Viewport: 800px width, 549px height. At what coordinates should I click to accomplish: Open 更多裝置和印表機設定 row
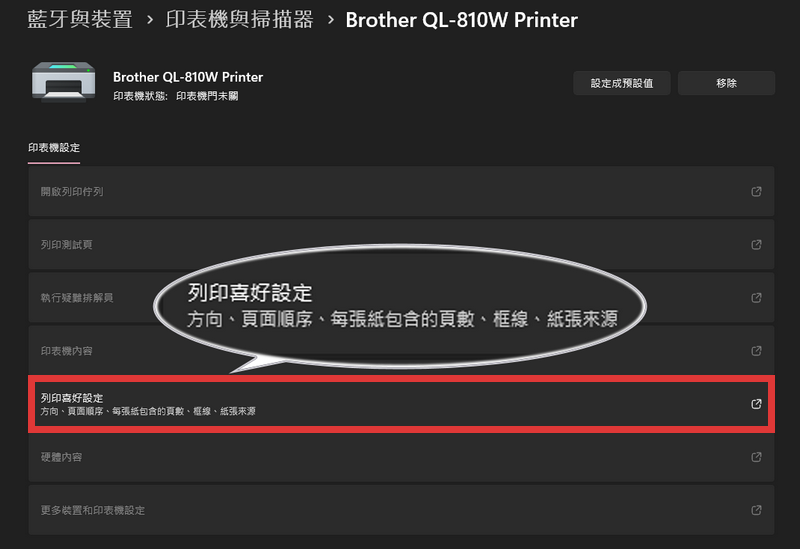[401, 510]
